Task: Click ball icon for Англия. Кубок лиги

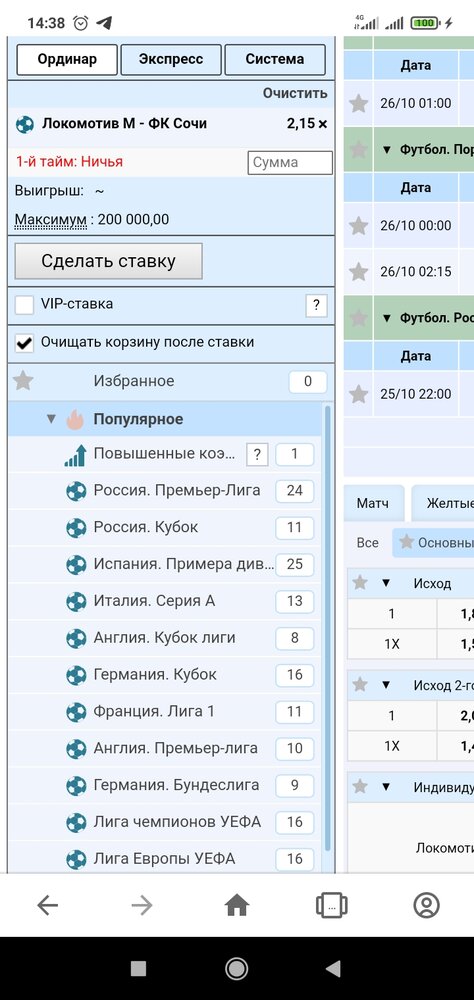Action: click(x=76, y=638)
